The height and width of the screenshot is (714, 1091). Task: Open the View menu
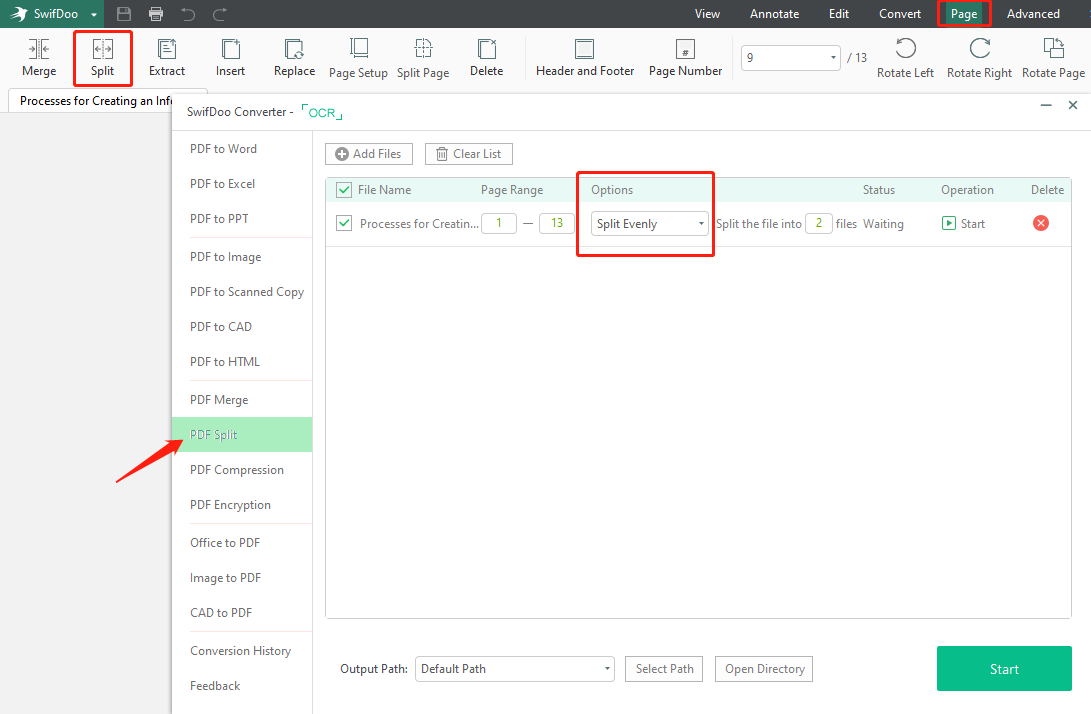707,14
